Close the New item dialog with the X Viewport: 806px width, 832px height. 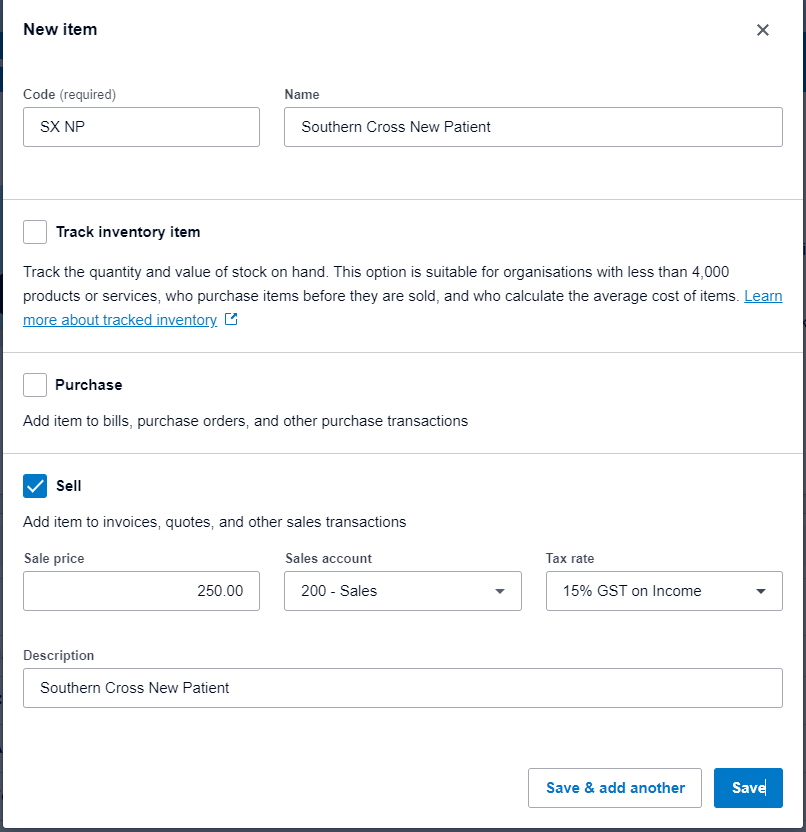pos(763,30)
